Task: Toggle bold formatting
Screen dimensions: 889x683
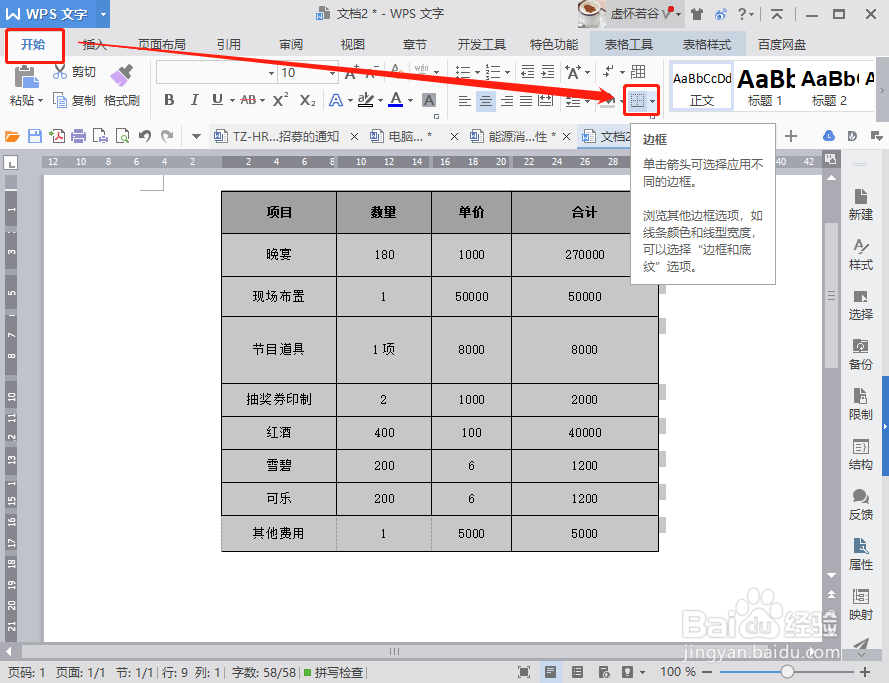Action: [169, 99]
